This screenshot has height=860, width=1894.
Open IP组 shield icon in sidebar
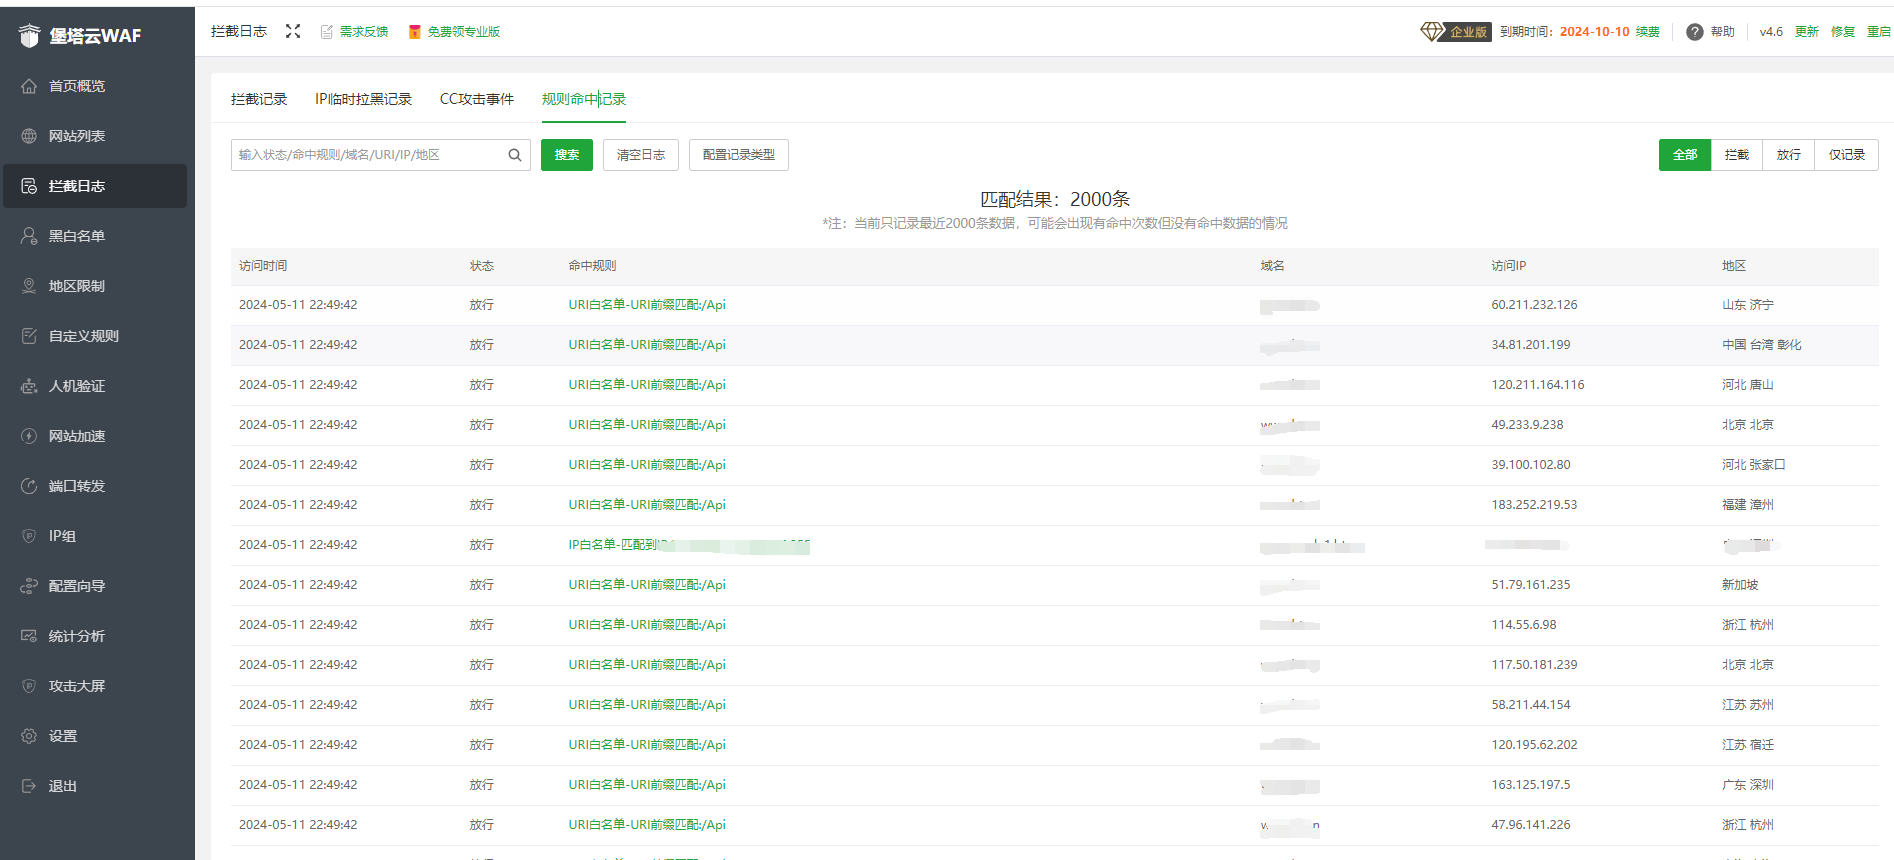click(29, 536)
